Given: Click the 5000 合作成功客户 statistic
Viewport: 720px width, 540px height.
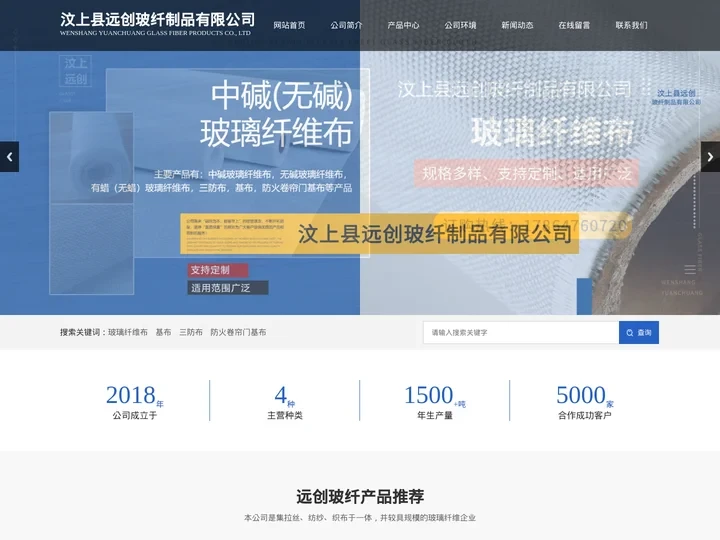Looking at the screenshot, I should [x=585, y=402].
